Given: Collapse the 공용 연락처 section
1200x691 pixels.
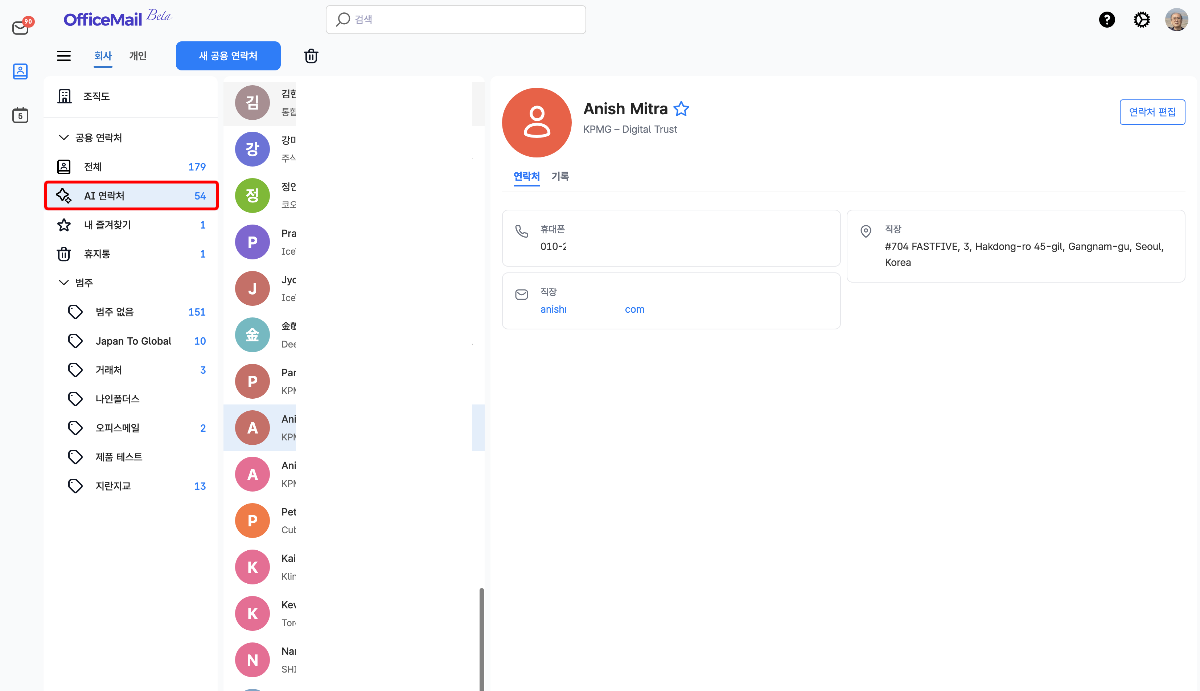Looking at the screenshot, I should pyautogui.click(x=64, y=138).
